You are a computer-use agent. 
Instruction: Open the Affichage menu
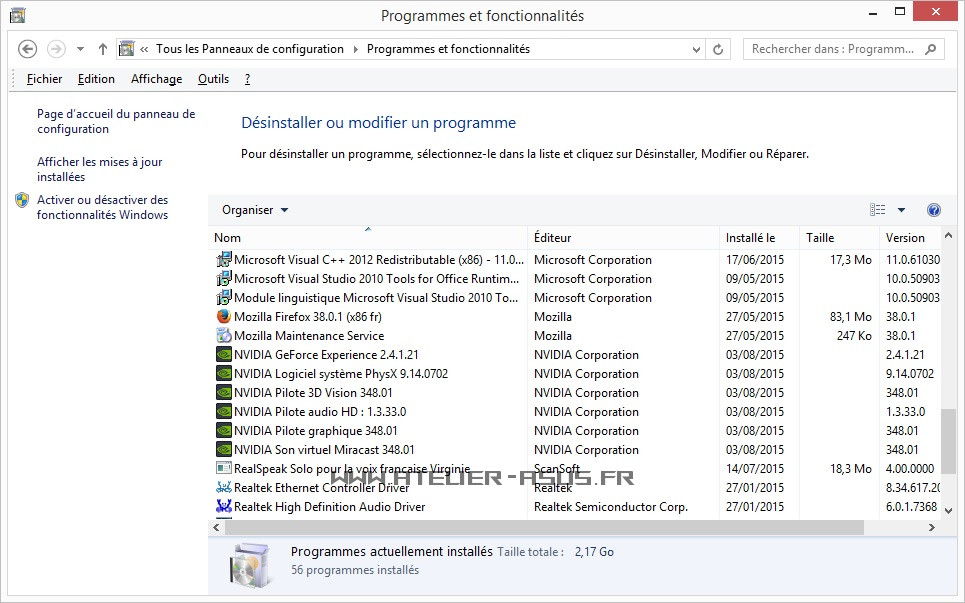click(156, 79)
